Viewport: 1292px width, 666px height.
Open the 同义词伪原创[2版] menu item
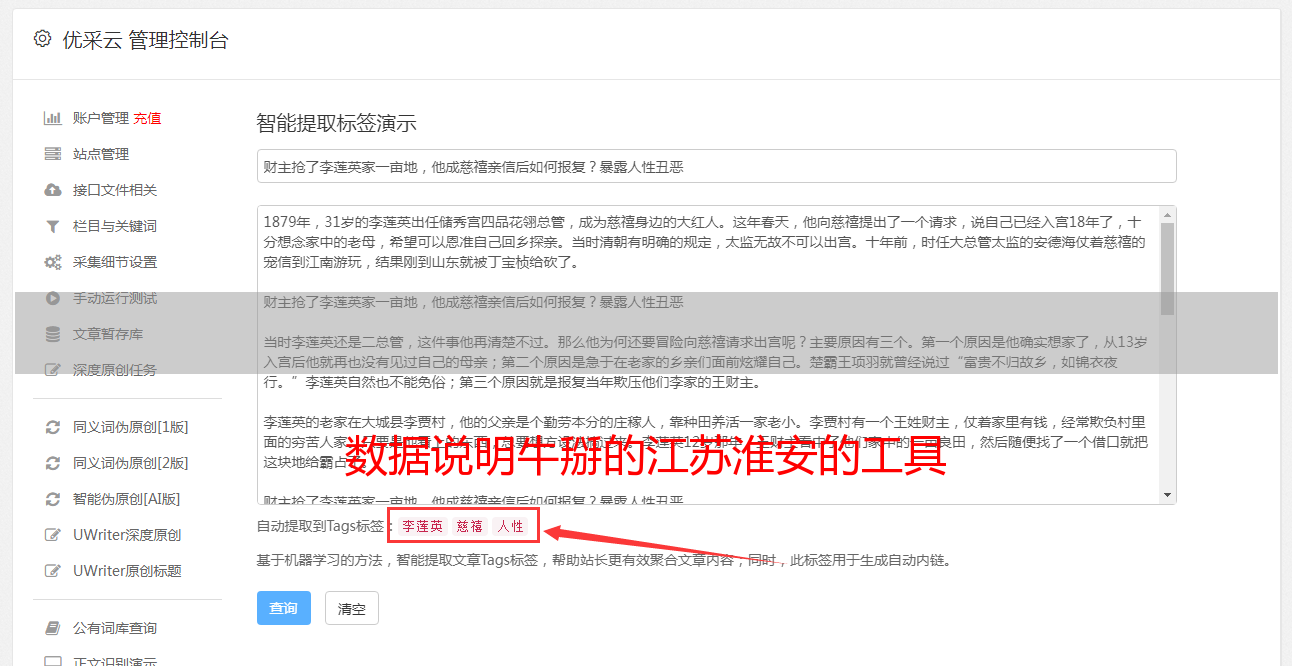131,463
